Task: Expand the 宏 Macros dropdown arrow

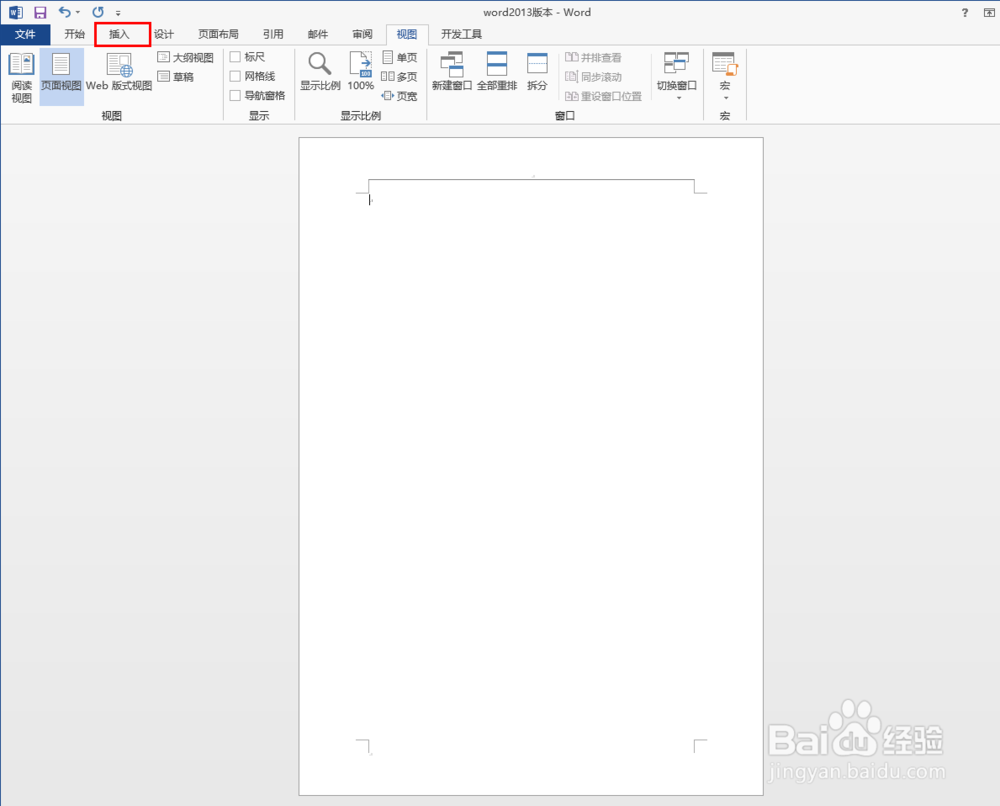Action: 726,98
